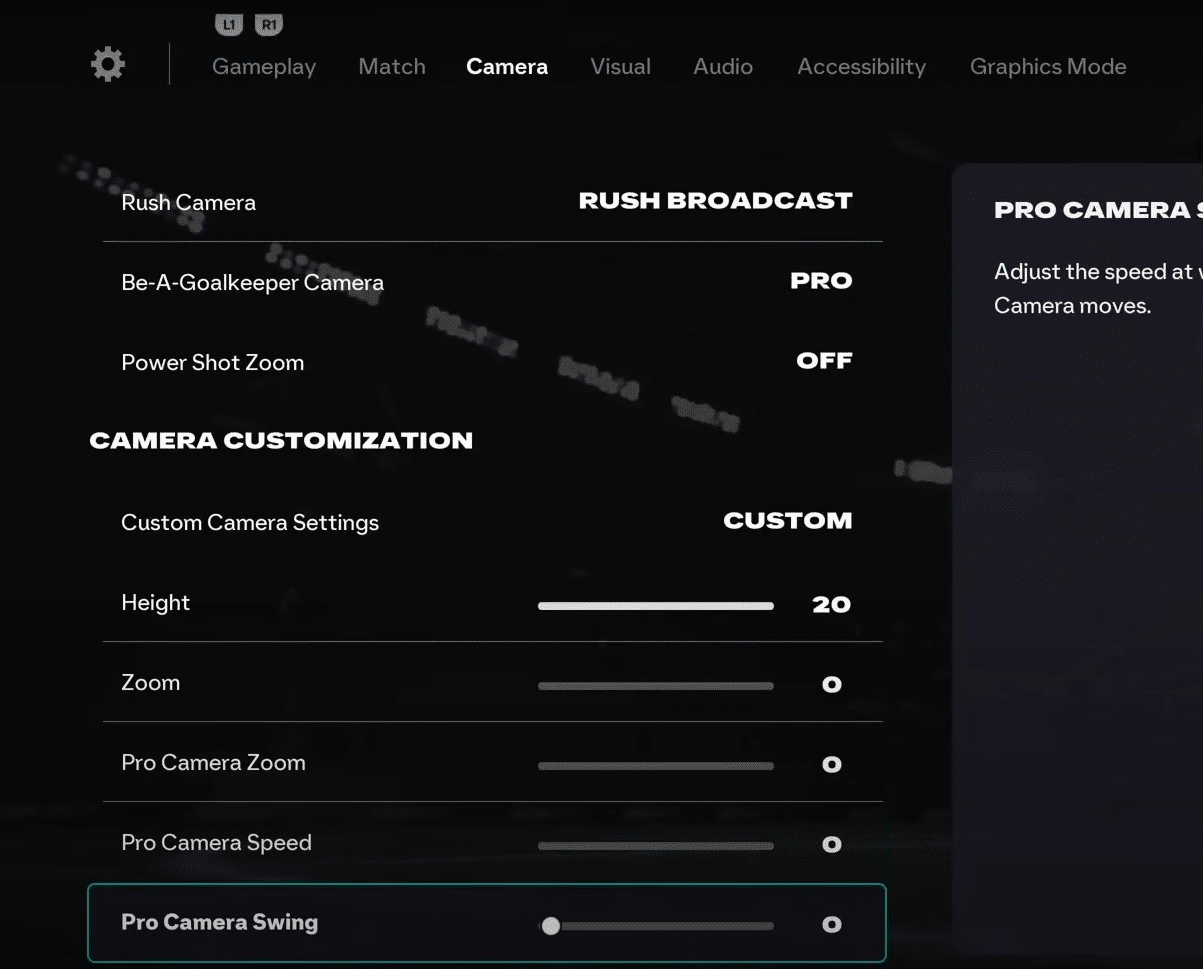Click the Zoom row value 0
The height and width of the screenshot is (969, 1203).
pyautogui.click(x=831, y=685)
